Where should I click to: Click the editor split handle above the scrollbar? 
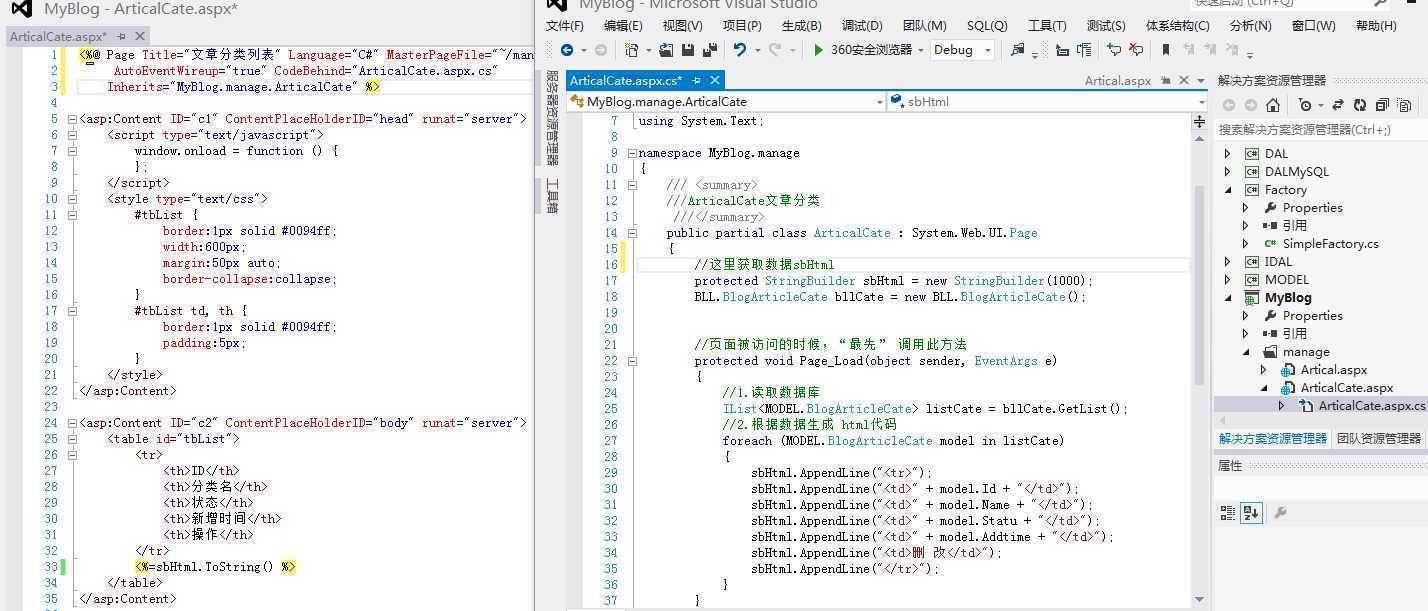coord(1199,121)
